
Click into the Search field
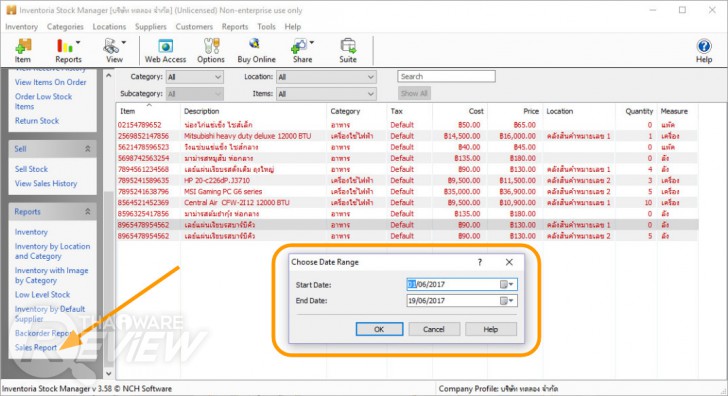[446, 77]
